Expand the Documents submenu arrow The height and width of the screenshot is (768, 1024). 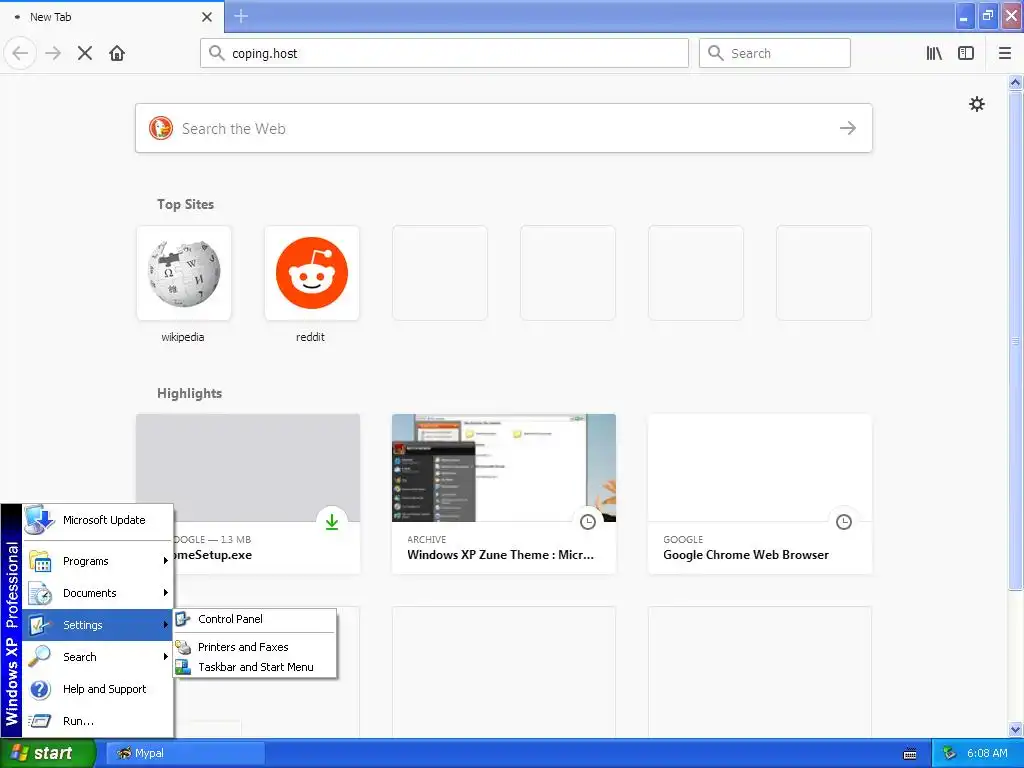click(166, 592)
